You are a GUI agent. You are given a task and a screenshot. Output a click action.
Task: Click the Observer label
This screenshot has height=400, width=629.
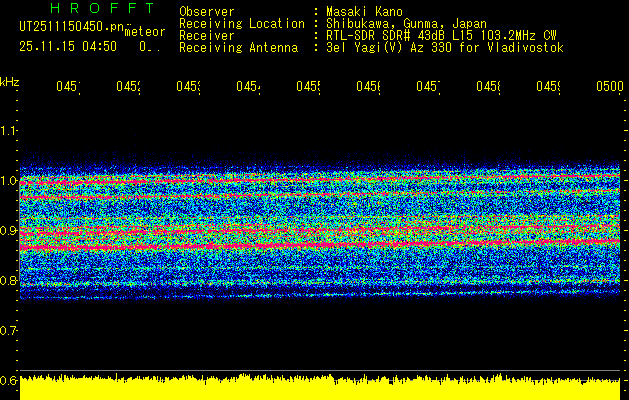pyautogui.click(x=207, y=11)
